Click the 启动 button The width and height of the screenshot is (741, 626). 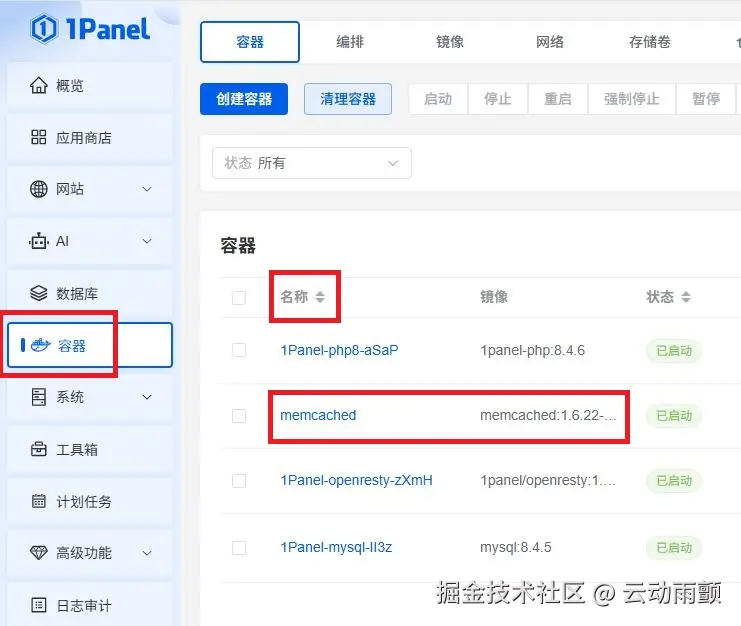click(438, 99)
